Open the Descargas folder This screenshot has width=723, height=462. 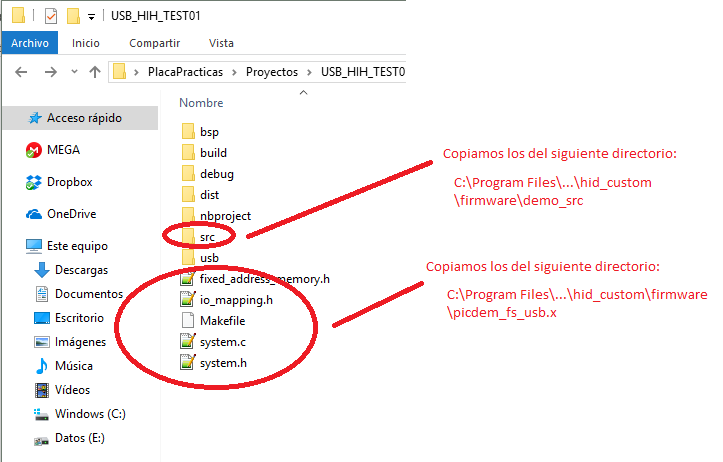pyautogui.click(x=82, y=270)
